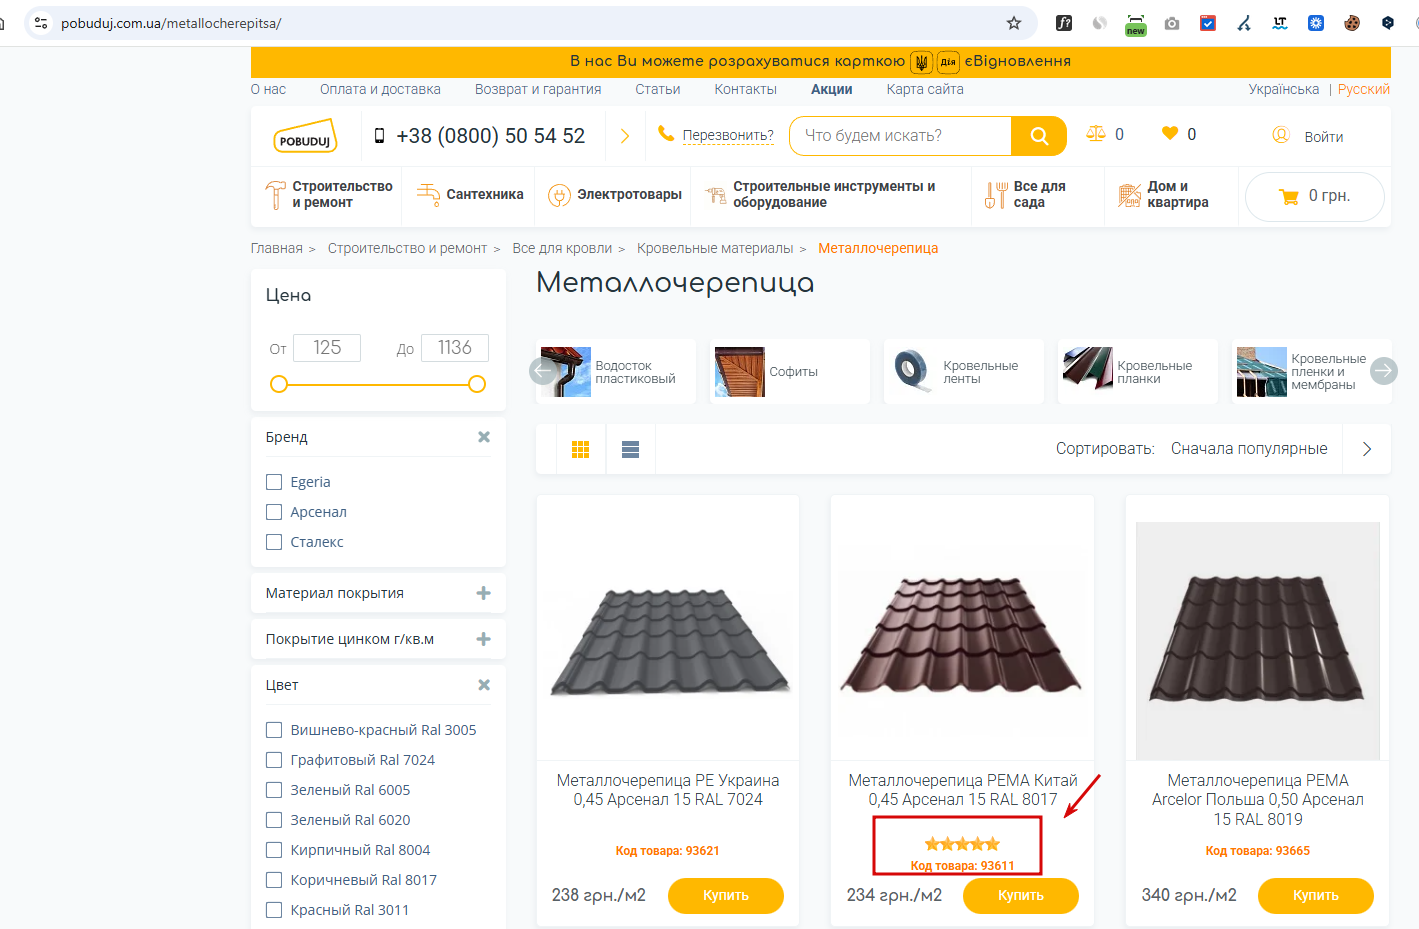The image size is (1419, 929).
Task: Clear the Цвет filter with X
Action: tap(484, 685)
